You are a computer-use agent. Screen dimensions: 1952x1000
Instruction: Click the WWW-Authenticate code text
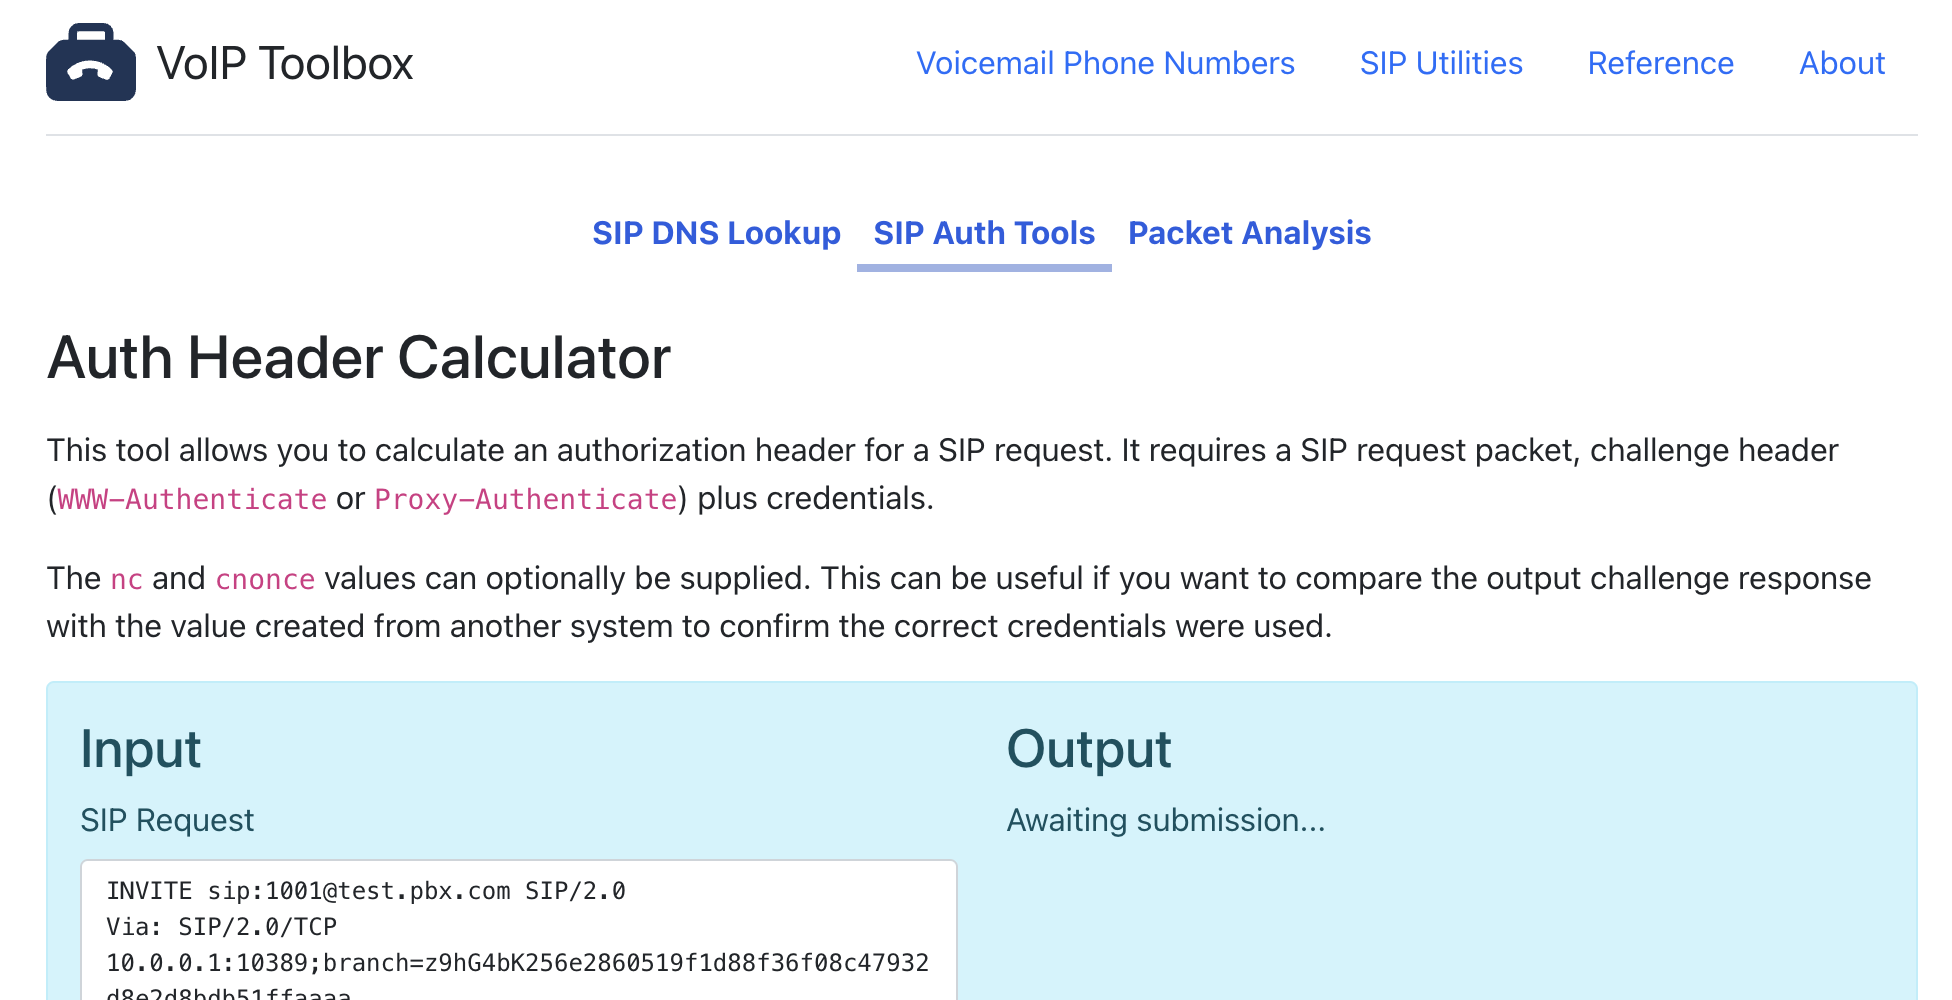tap(192, 499)
